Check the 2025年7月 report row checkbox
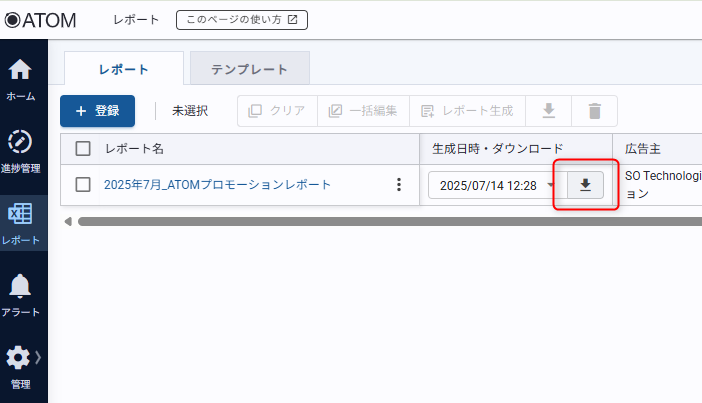The width and height of the screenshot is (702, 403). click(84, 185)
